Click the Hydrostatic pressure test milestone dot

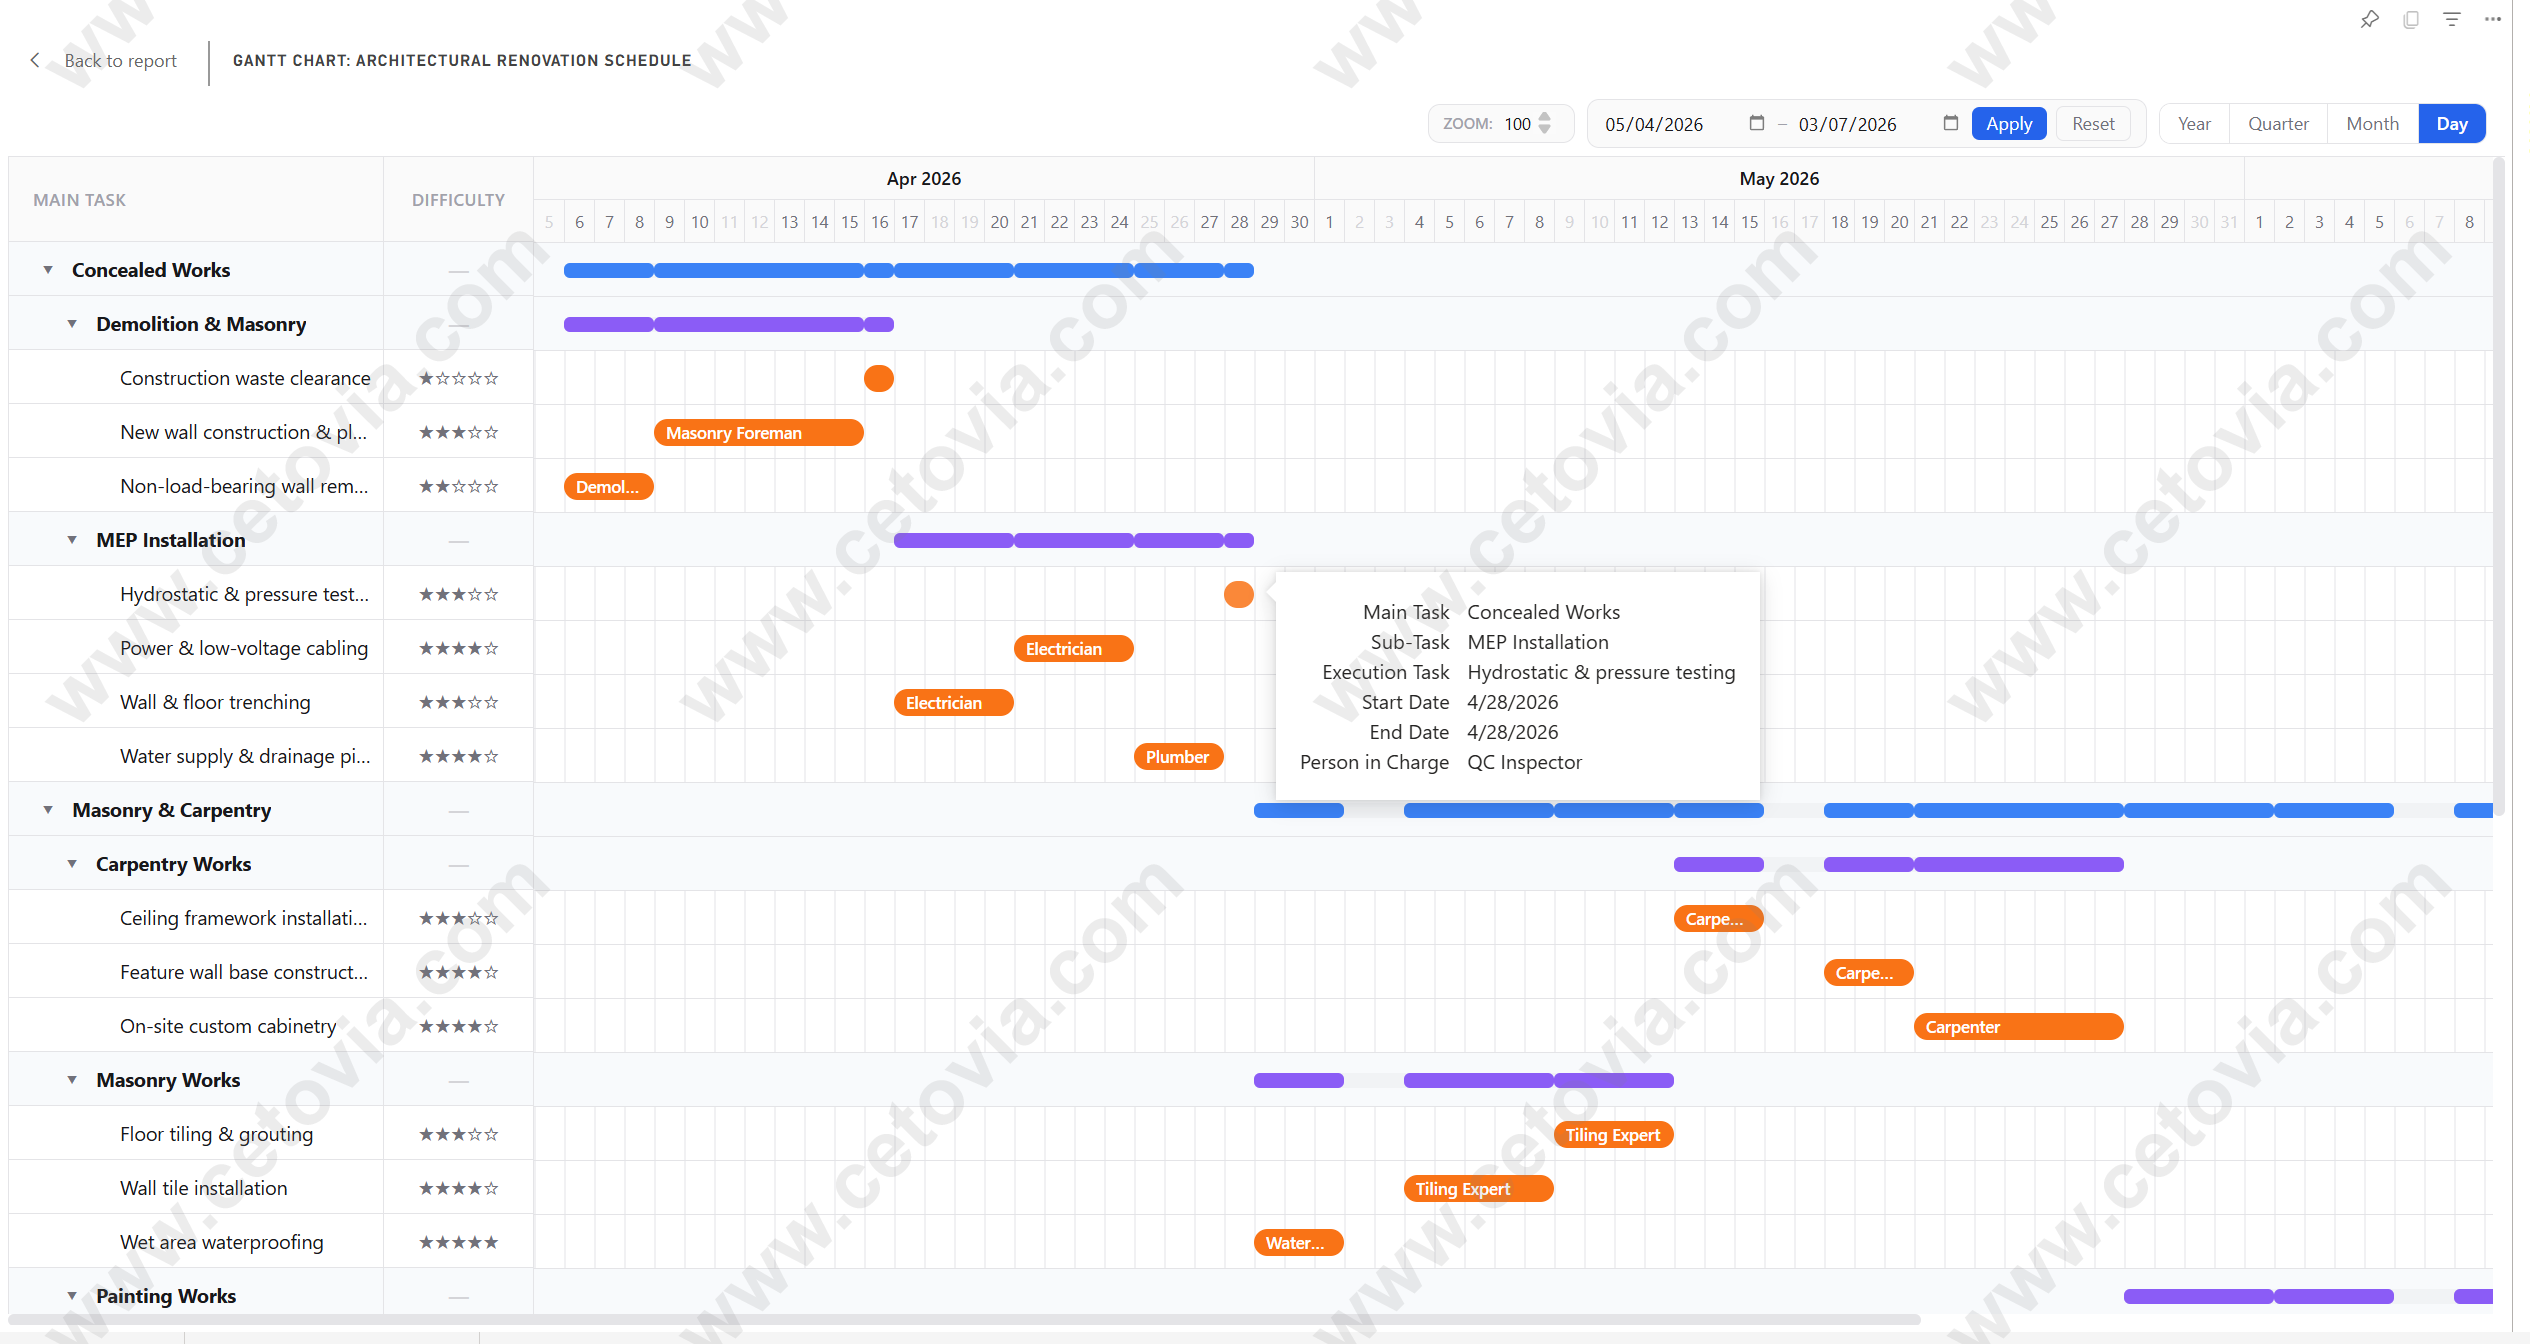[1238, 594]
